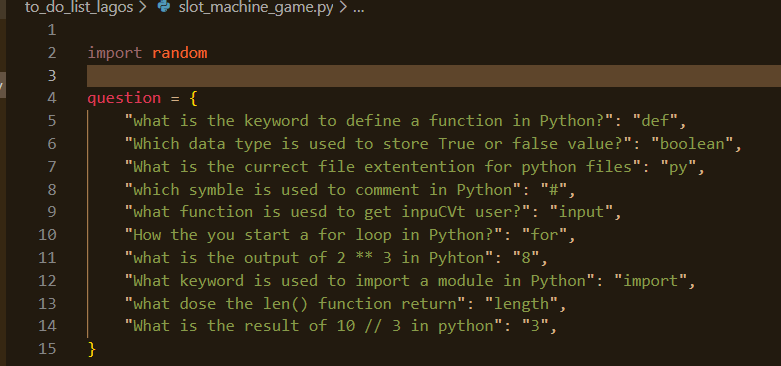
Task: Click "What is the result of 10 // 3" string
Action: click(313, 326)
